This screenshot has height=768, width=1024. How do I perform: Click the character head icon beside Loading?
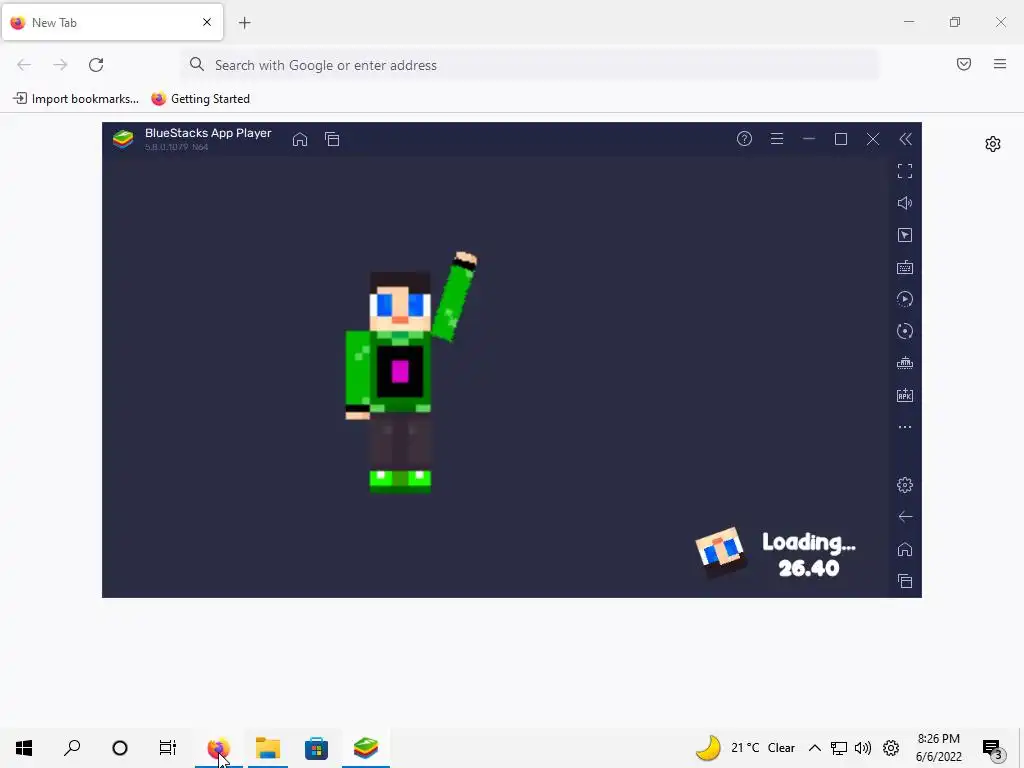720,552
